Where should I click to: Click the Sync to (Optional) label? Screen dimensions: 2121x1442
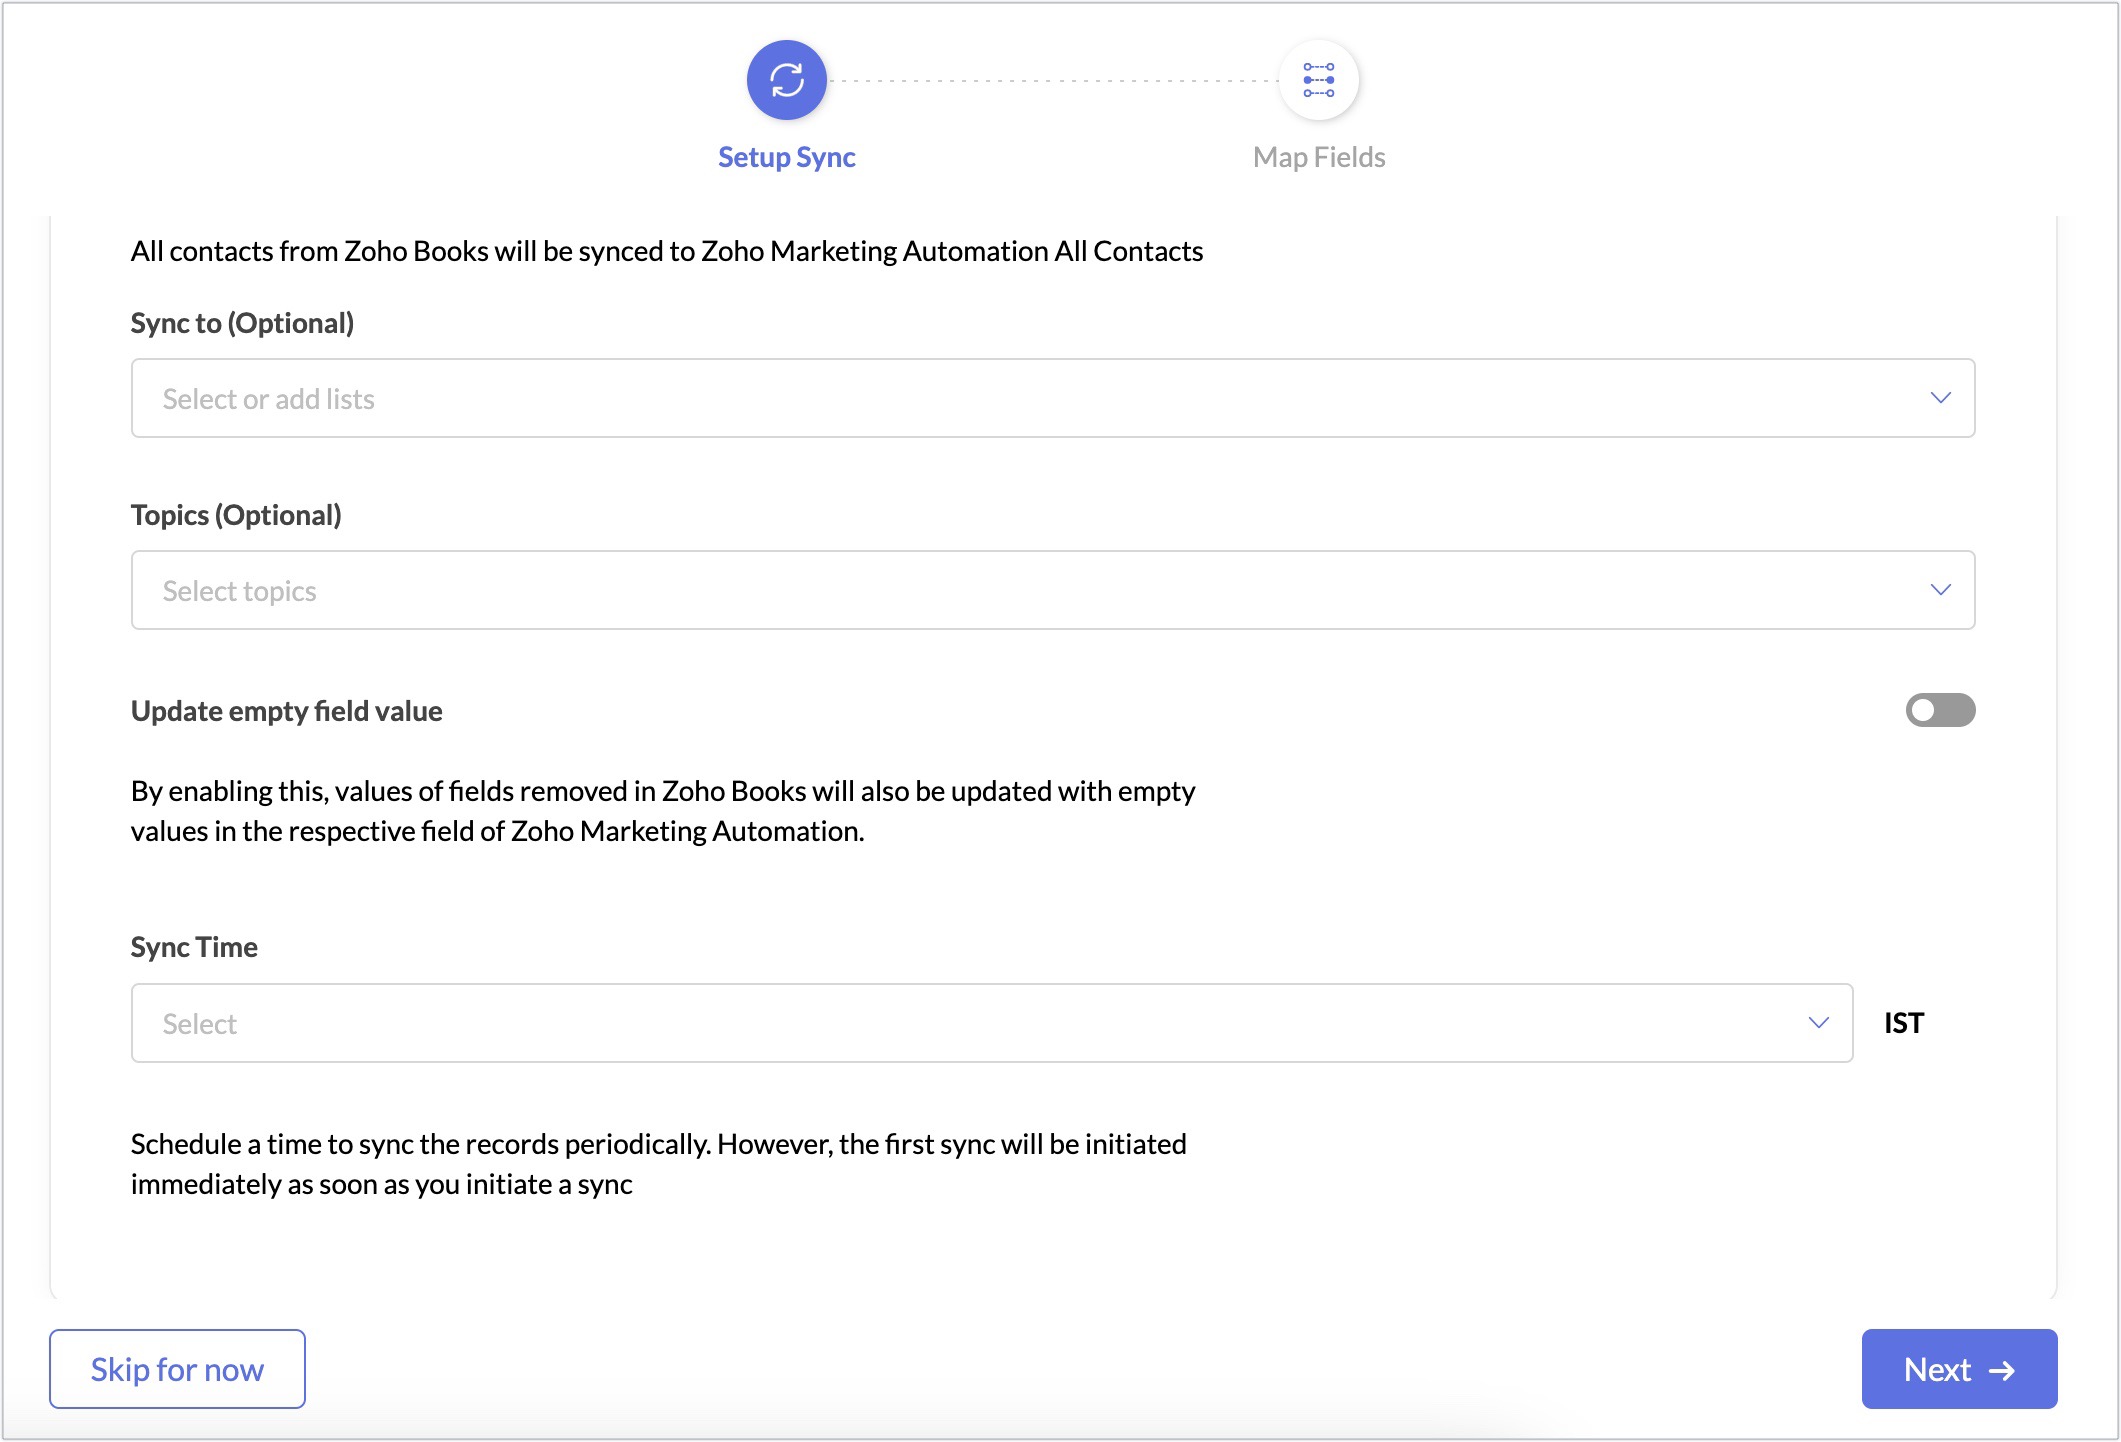242,323
